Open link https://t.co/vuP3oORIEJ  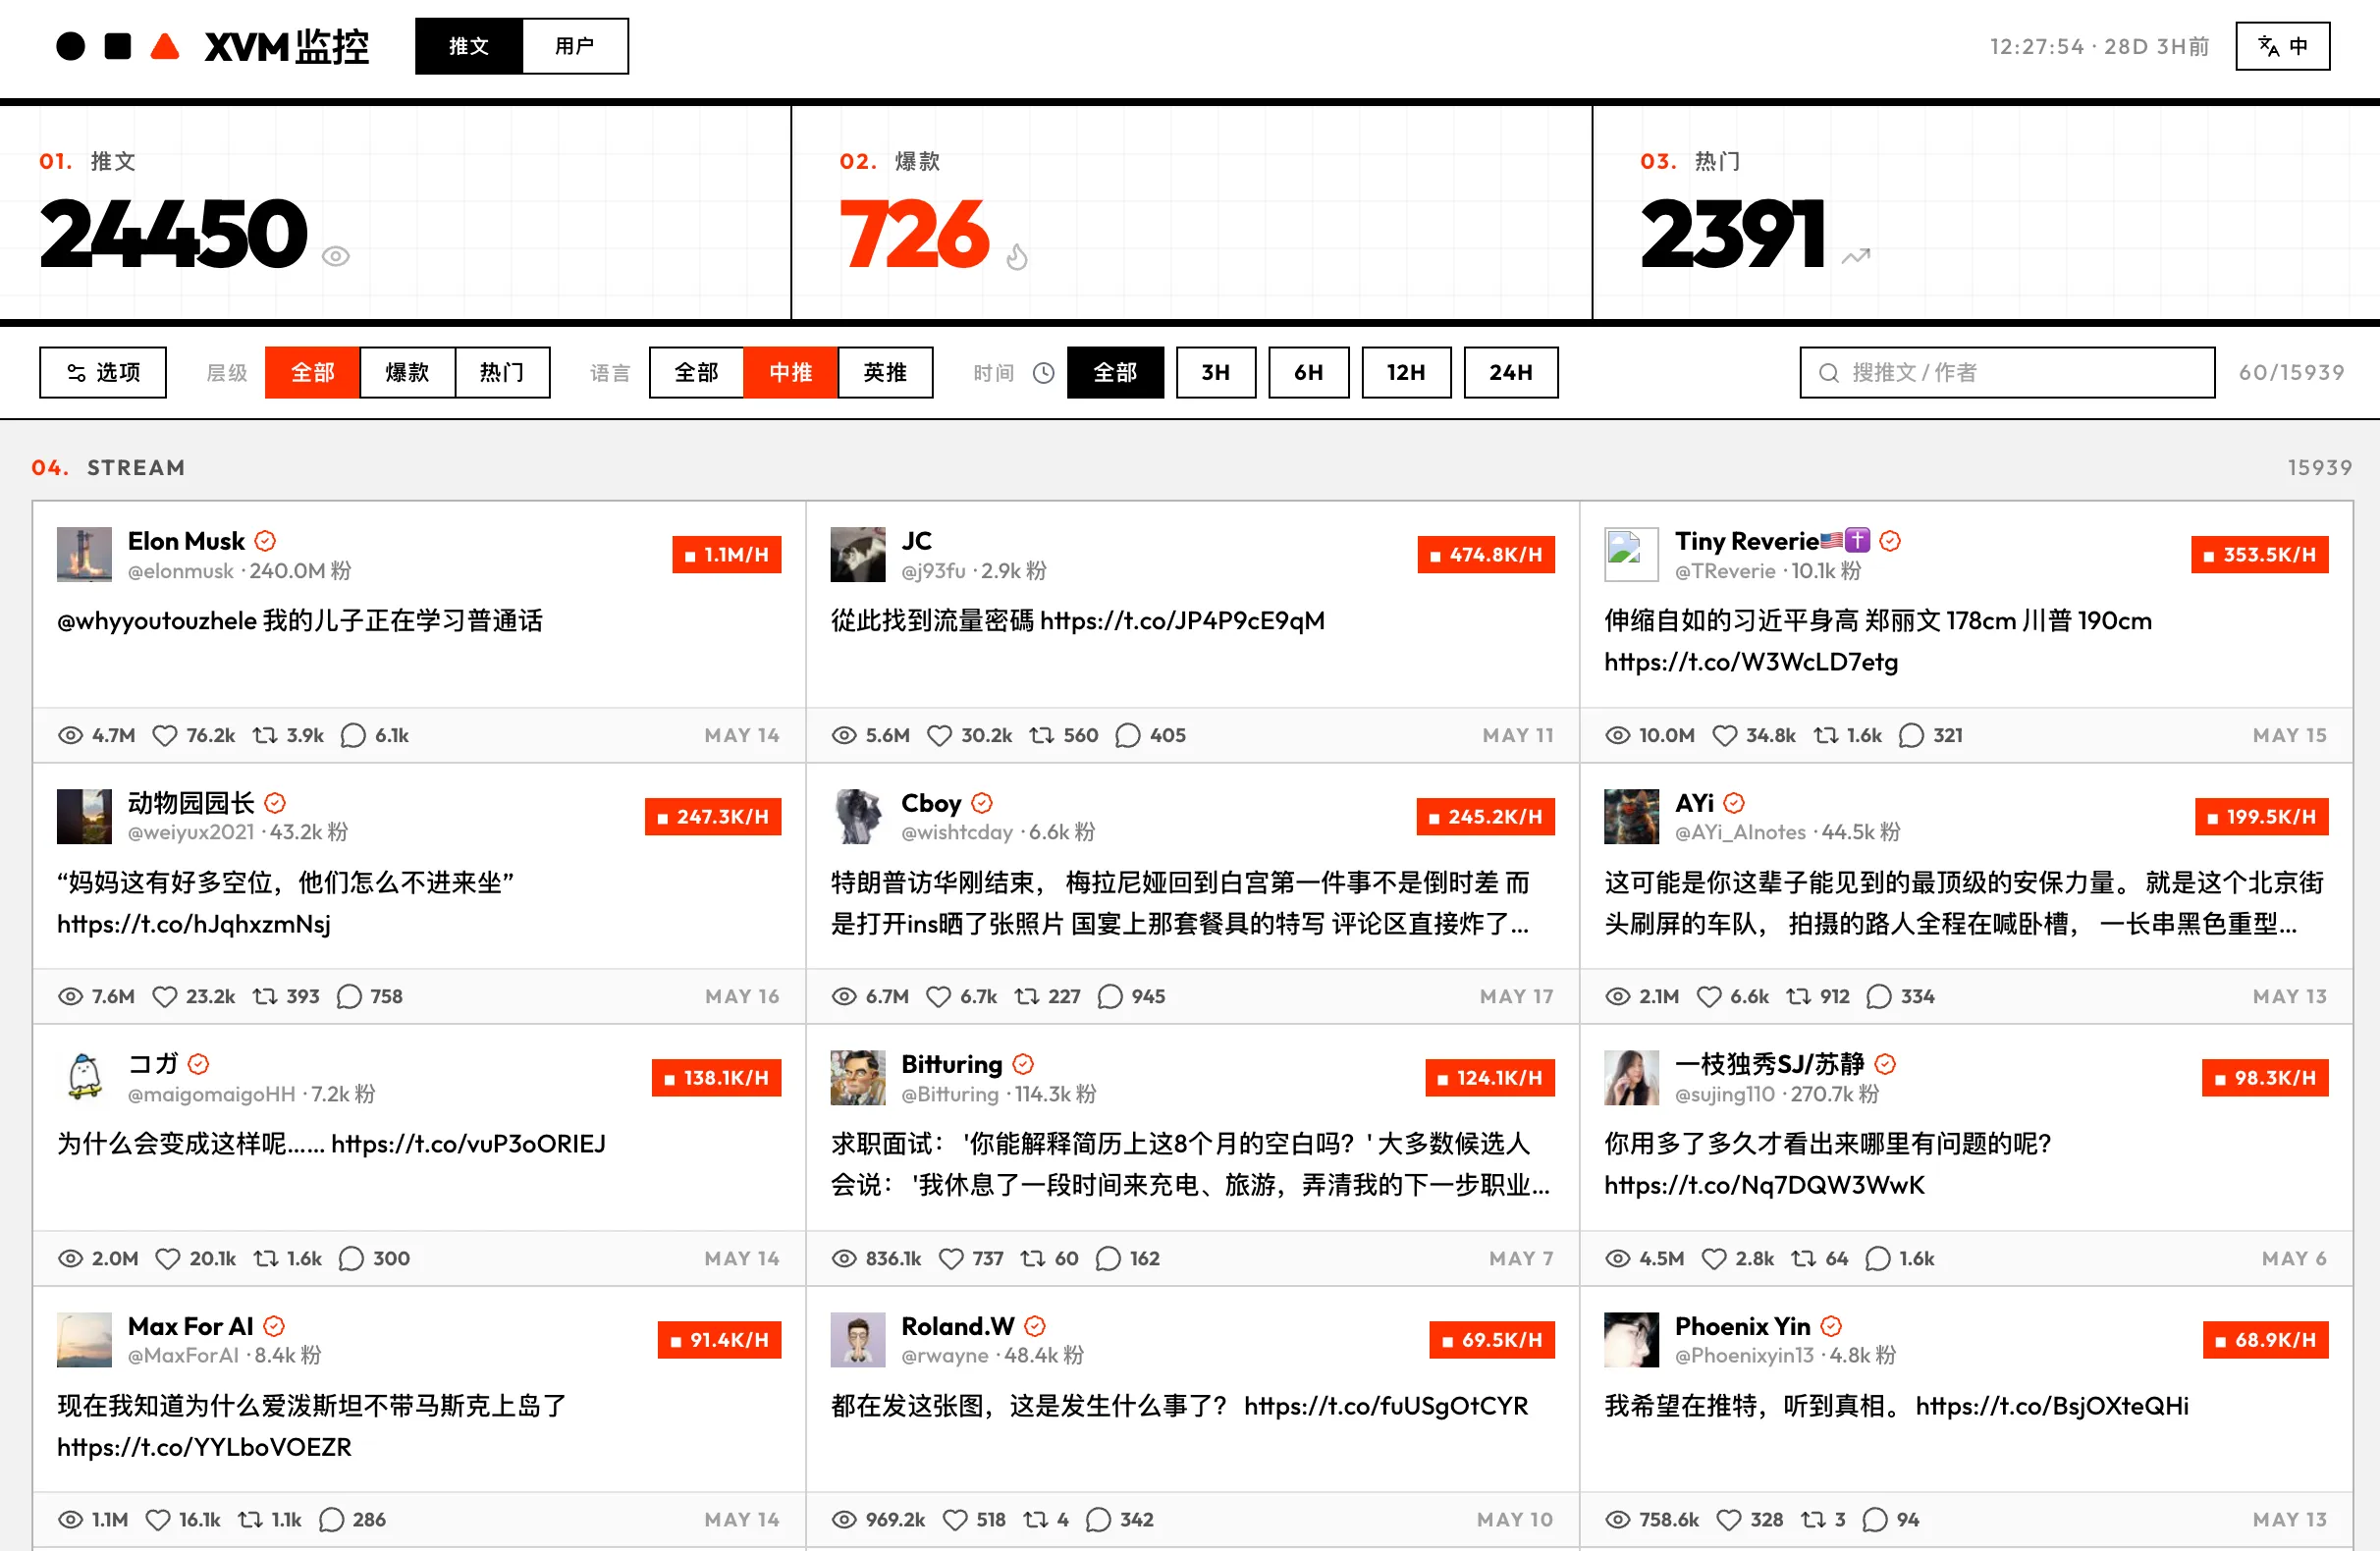468,1144
